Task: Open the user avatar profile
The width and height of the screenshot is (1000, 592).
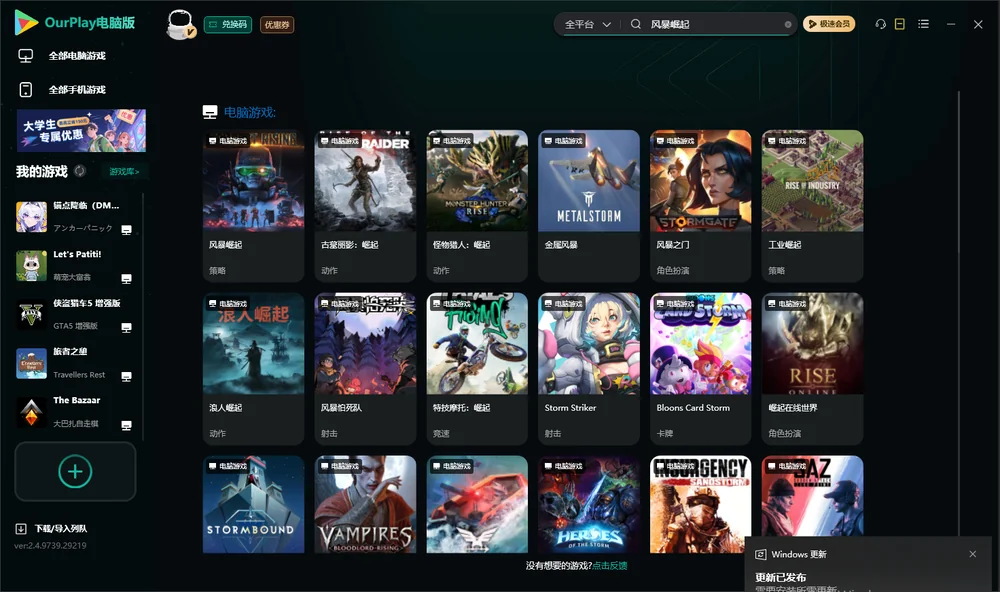Action: [x=180, y=24]
